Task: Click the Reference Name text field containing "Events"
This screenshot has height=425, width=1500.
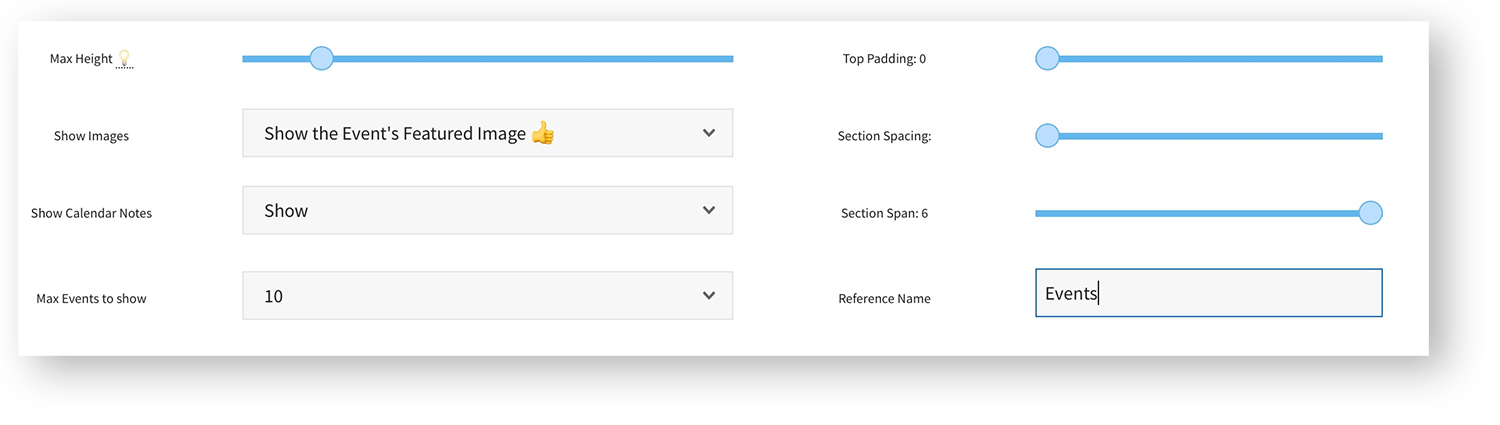Action: coord(1208,293)
